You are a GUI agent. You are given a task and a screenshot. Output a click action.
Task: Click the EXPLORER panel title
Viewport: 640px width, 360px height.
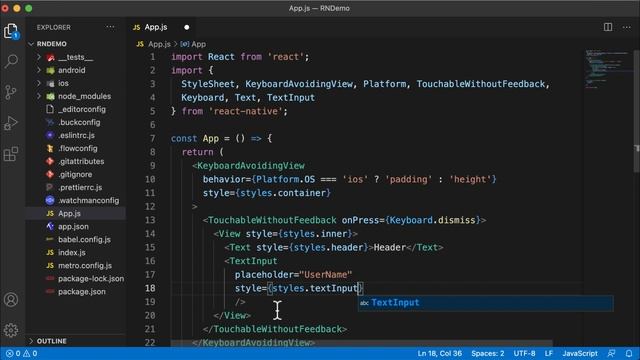(x=53, y=27)
